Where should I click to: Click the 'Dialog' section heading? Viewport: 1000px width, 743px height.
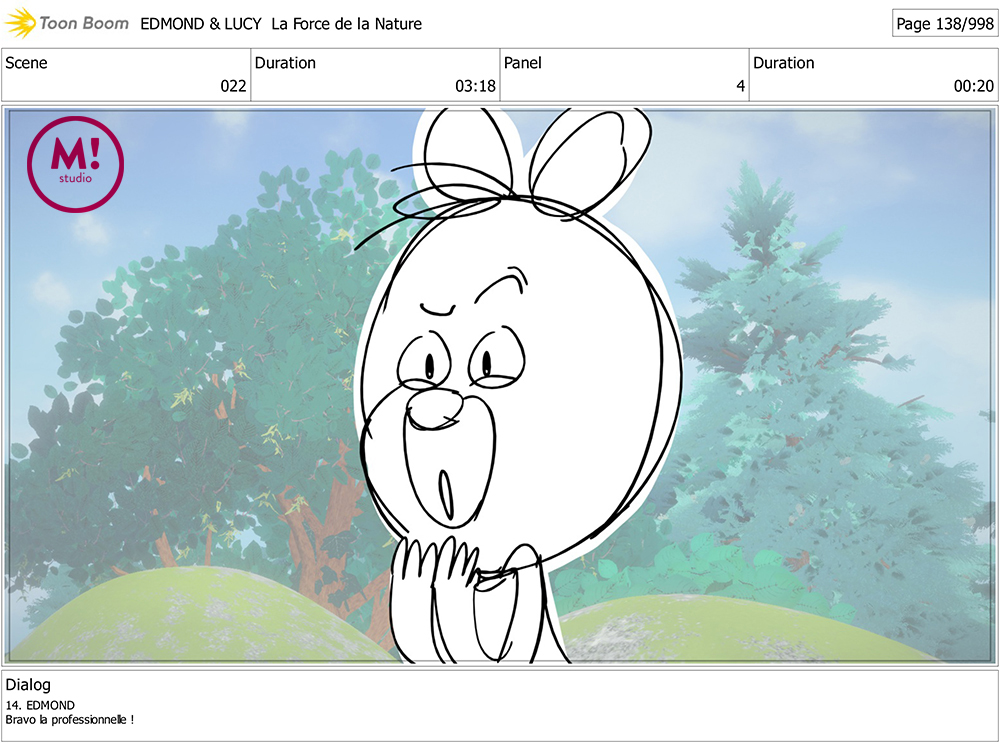pyautogui.click(x=28, y=684)
